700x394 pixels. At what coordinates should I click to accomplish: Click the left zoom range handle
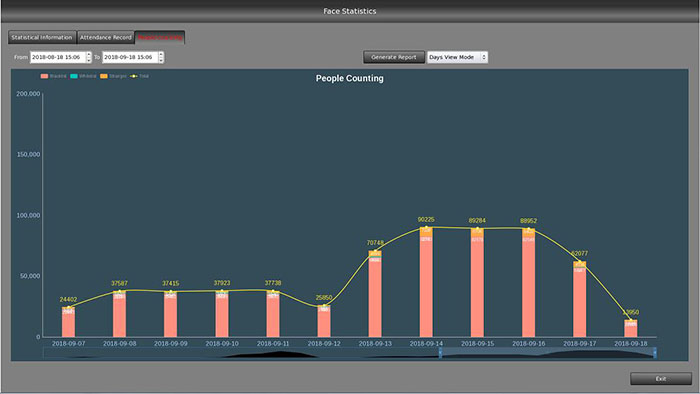(x=440, y=353)
